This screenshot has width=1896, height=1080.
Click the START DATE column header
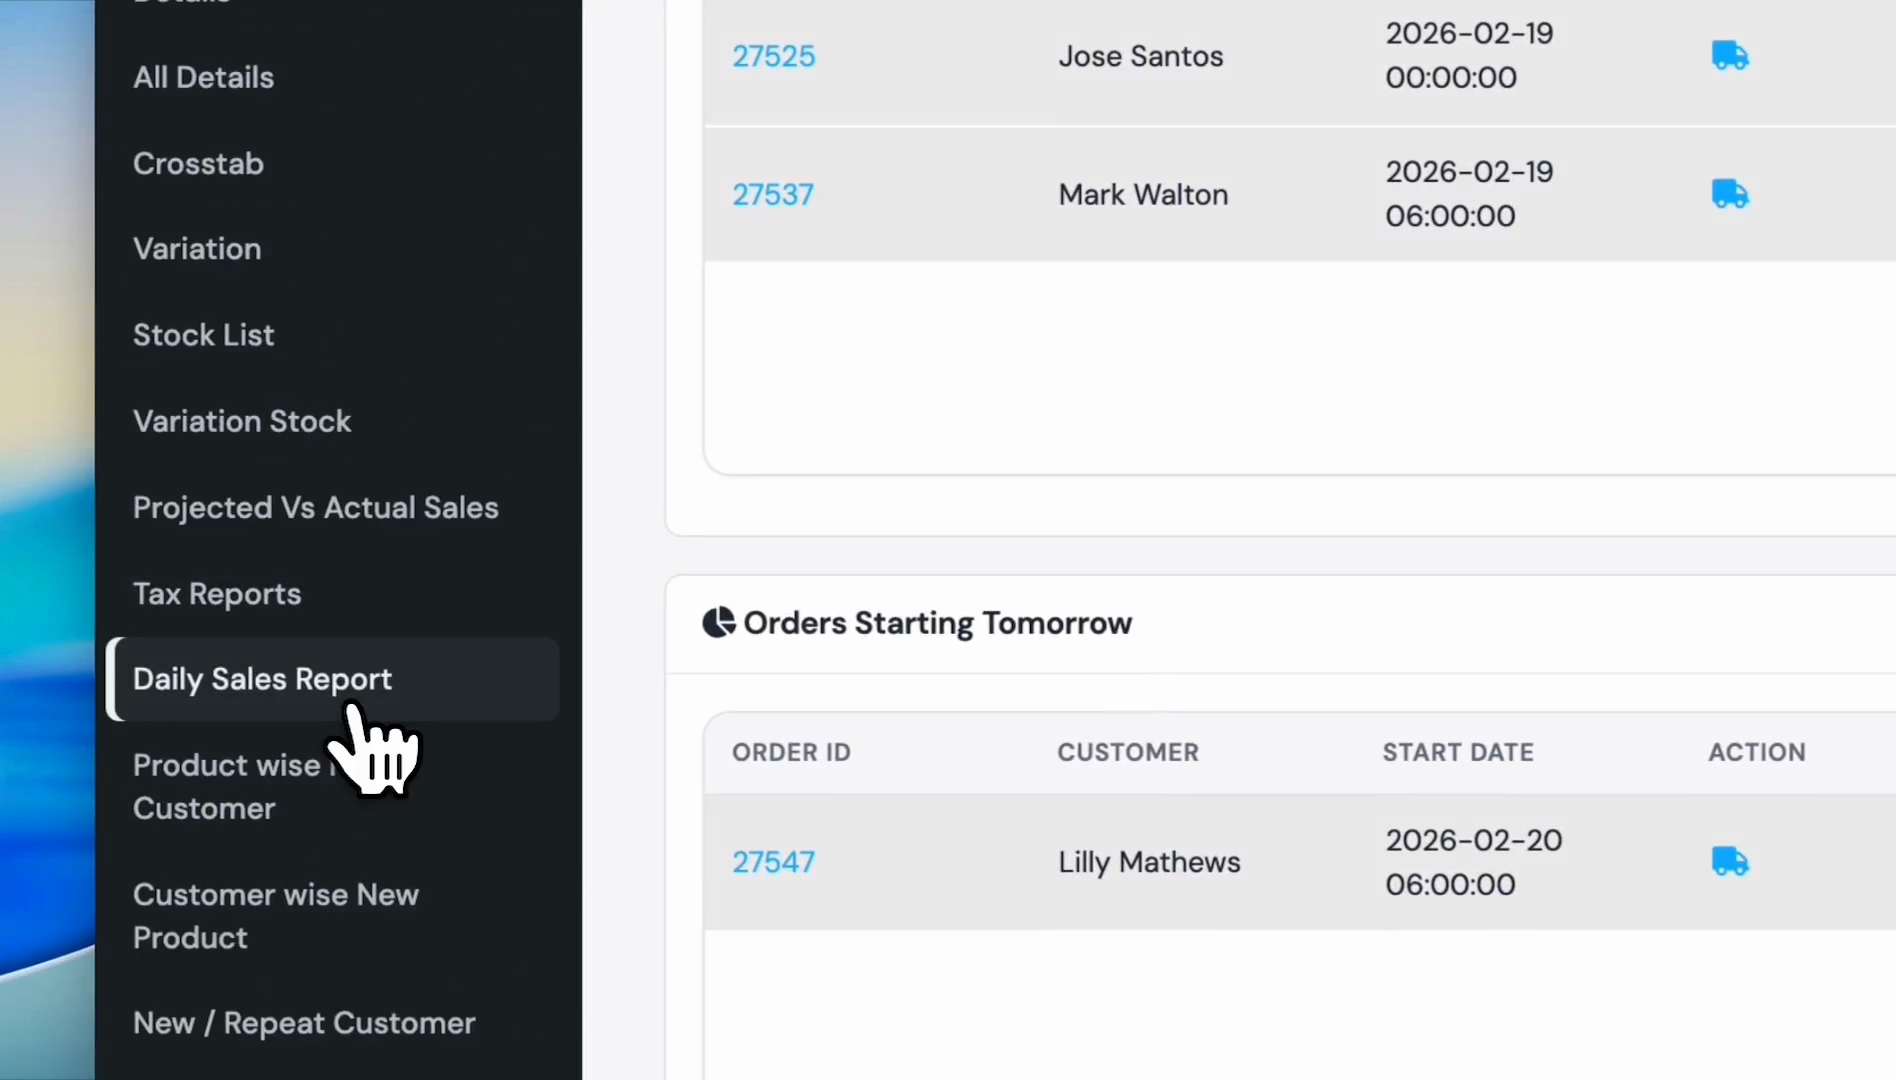(x=1458, y=752)
